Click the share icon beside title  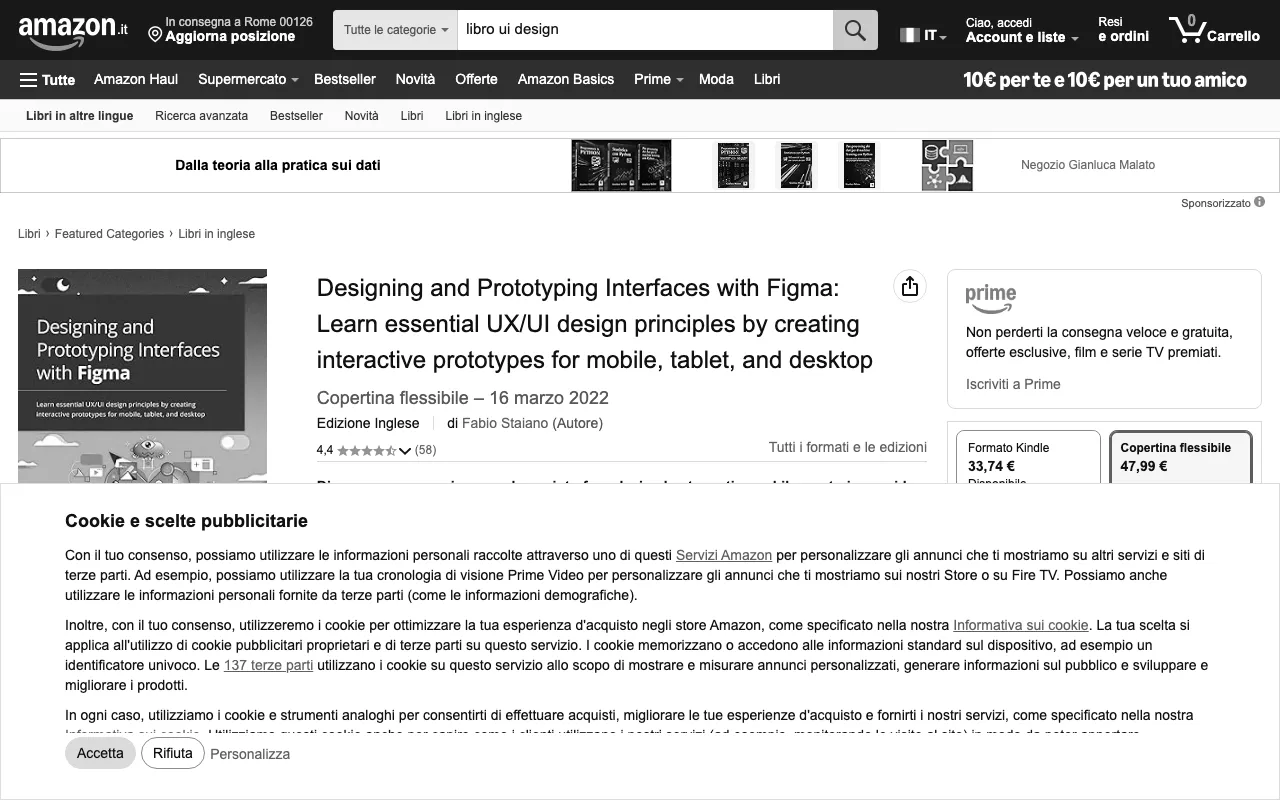[909, 287]
